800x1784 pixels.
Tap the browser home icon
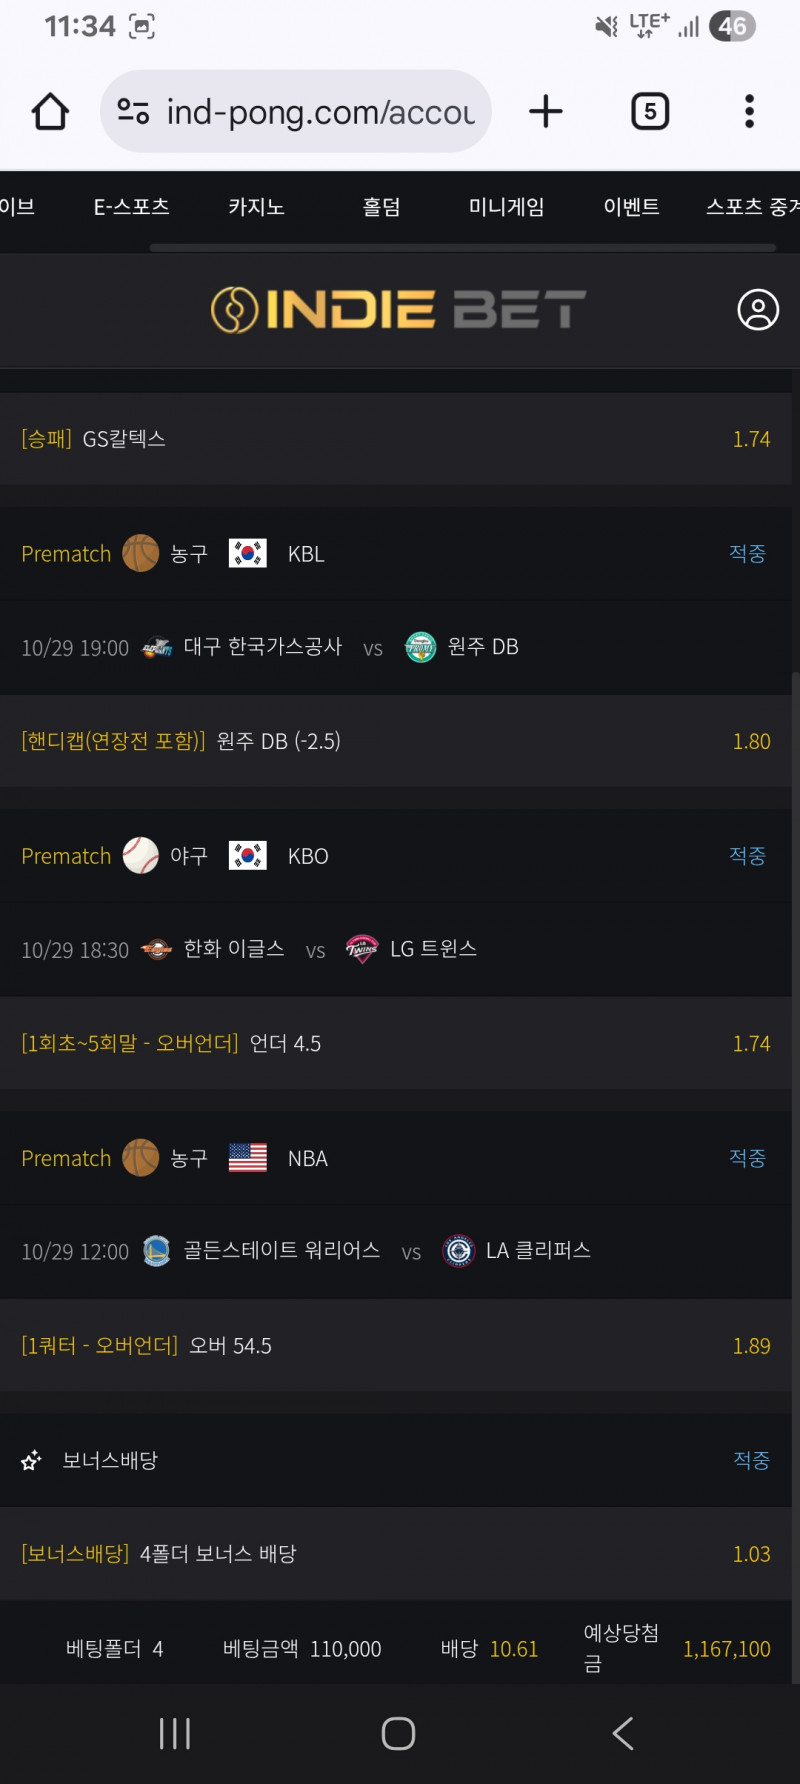(x=50, y=111)
